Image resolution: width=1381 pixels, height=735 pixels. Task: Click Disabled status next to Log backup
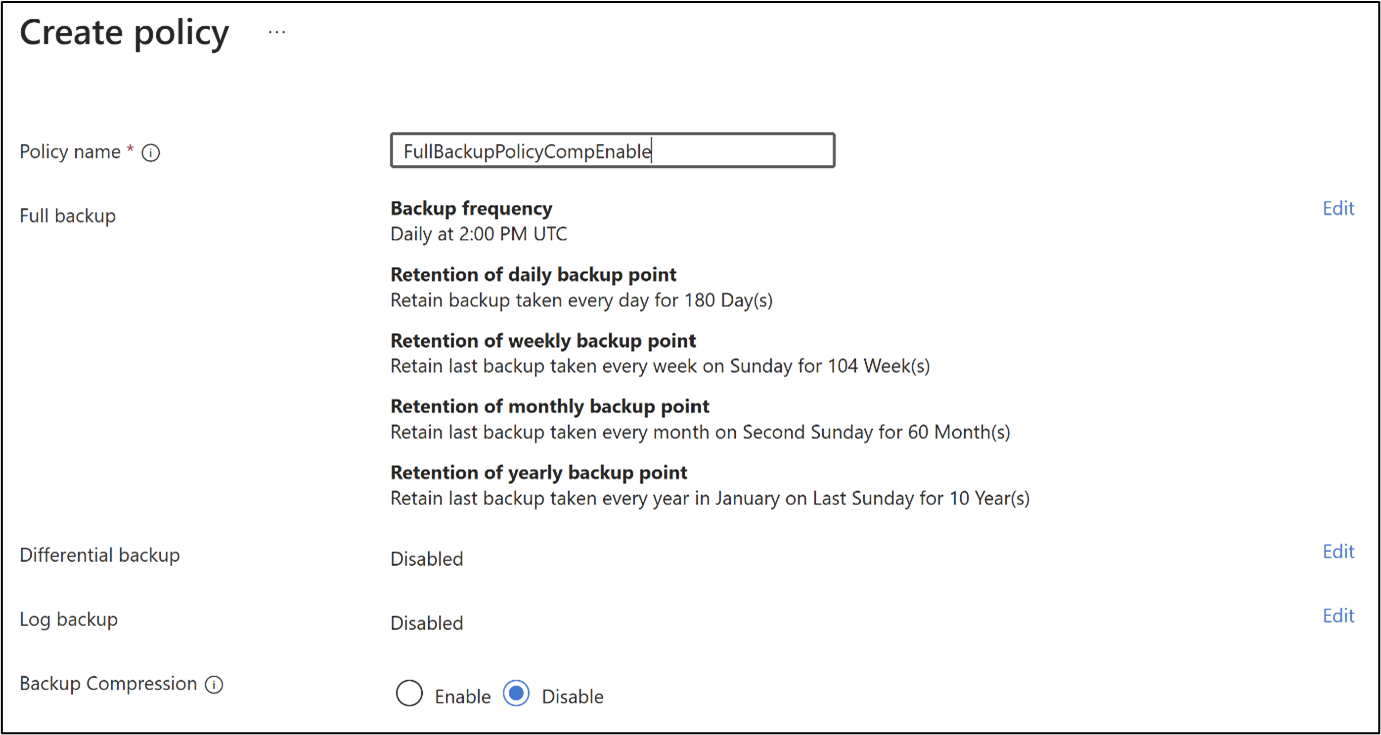tap(426, 622)
